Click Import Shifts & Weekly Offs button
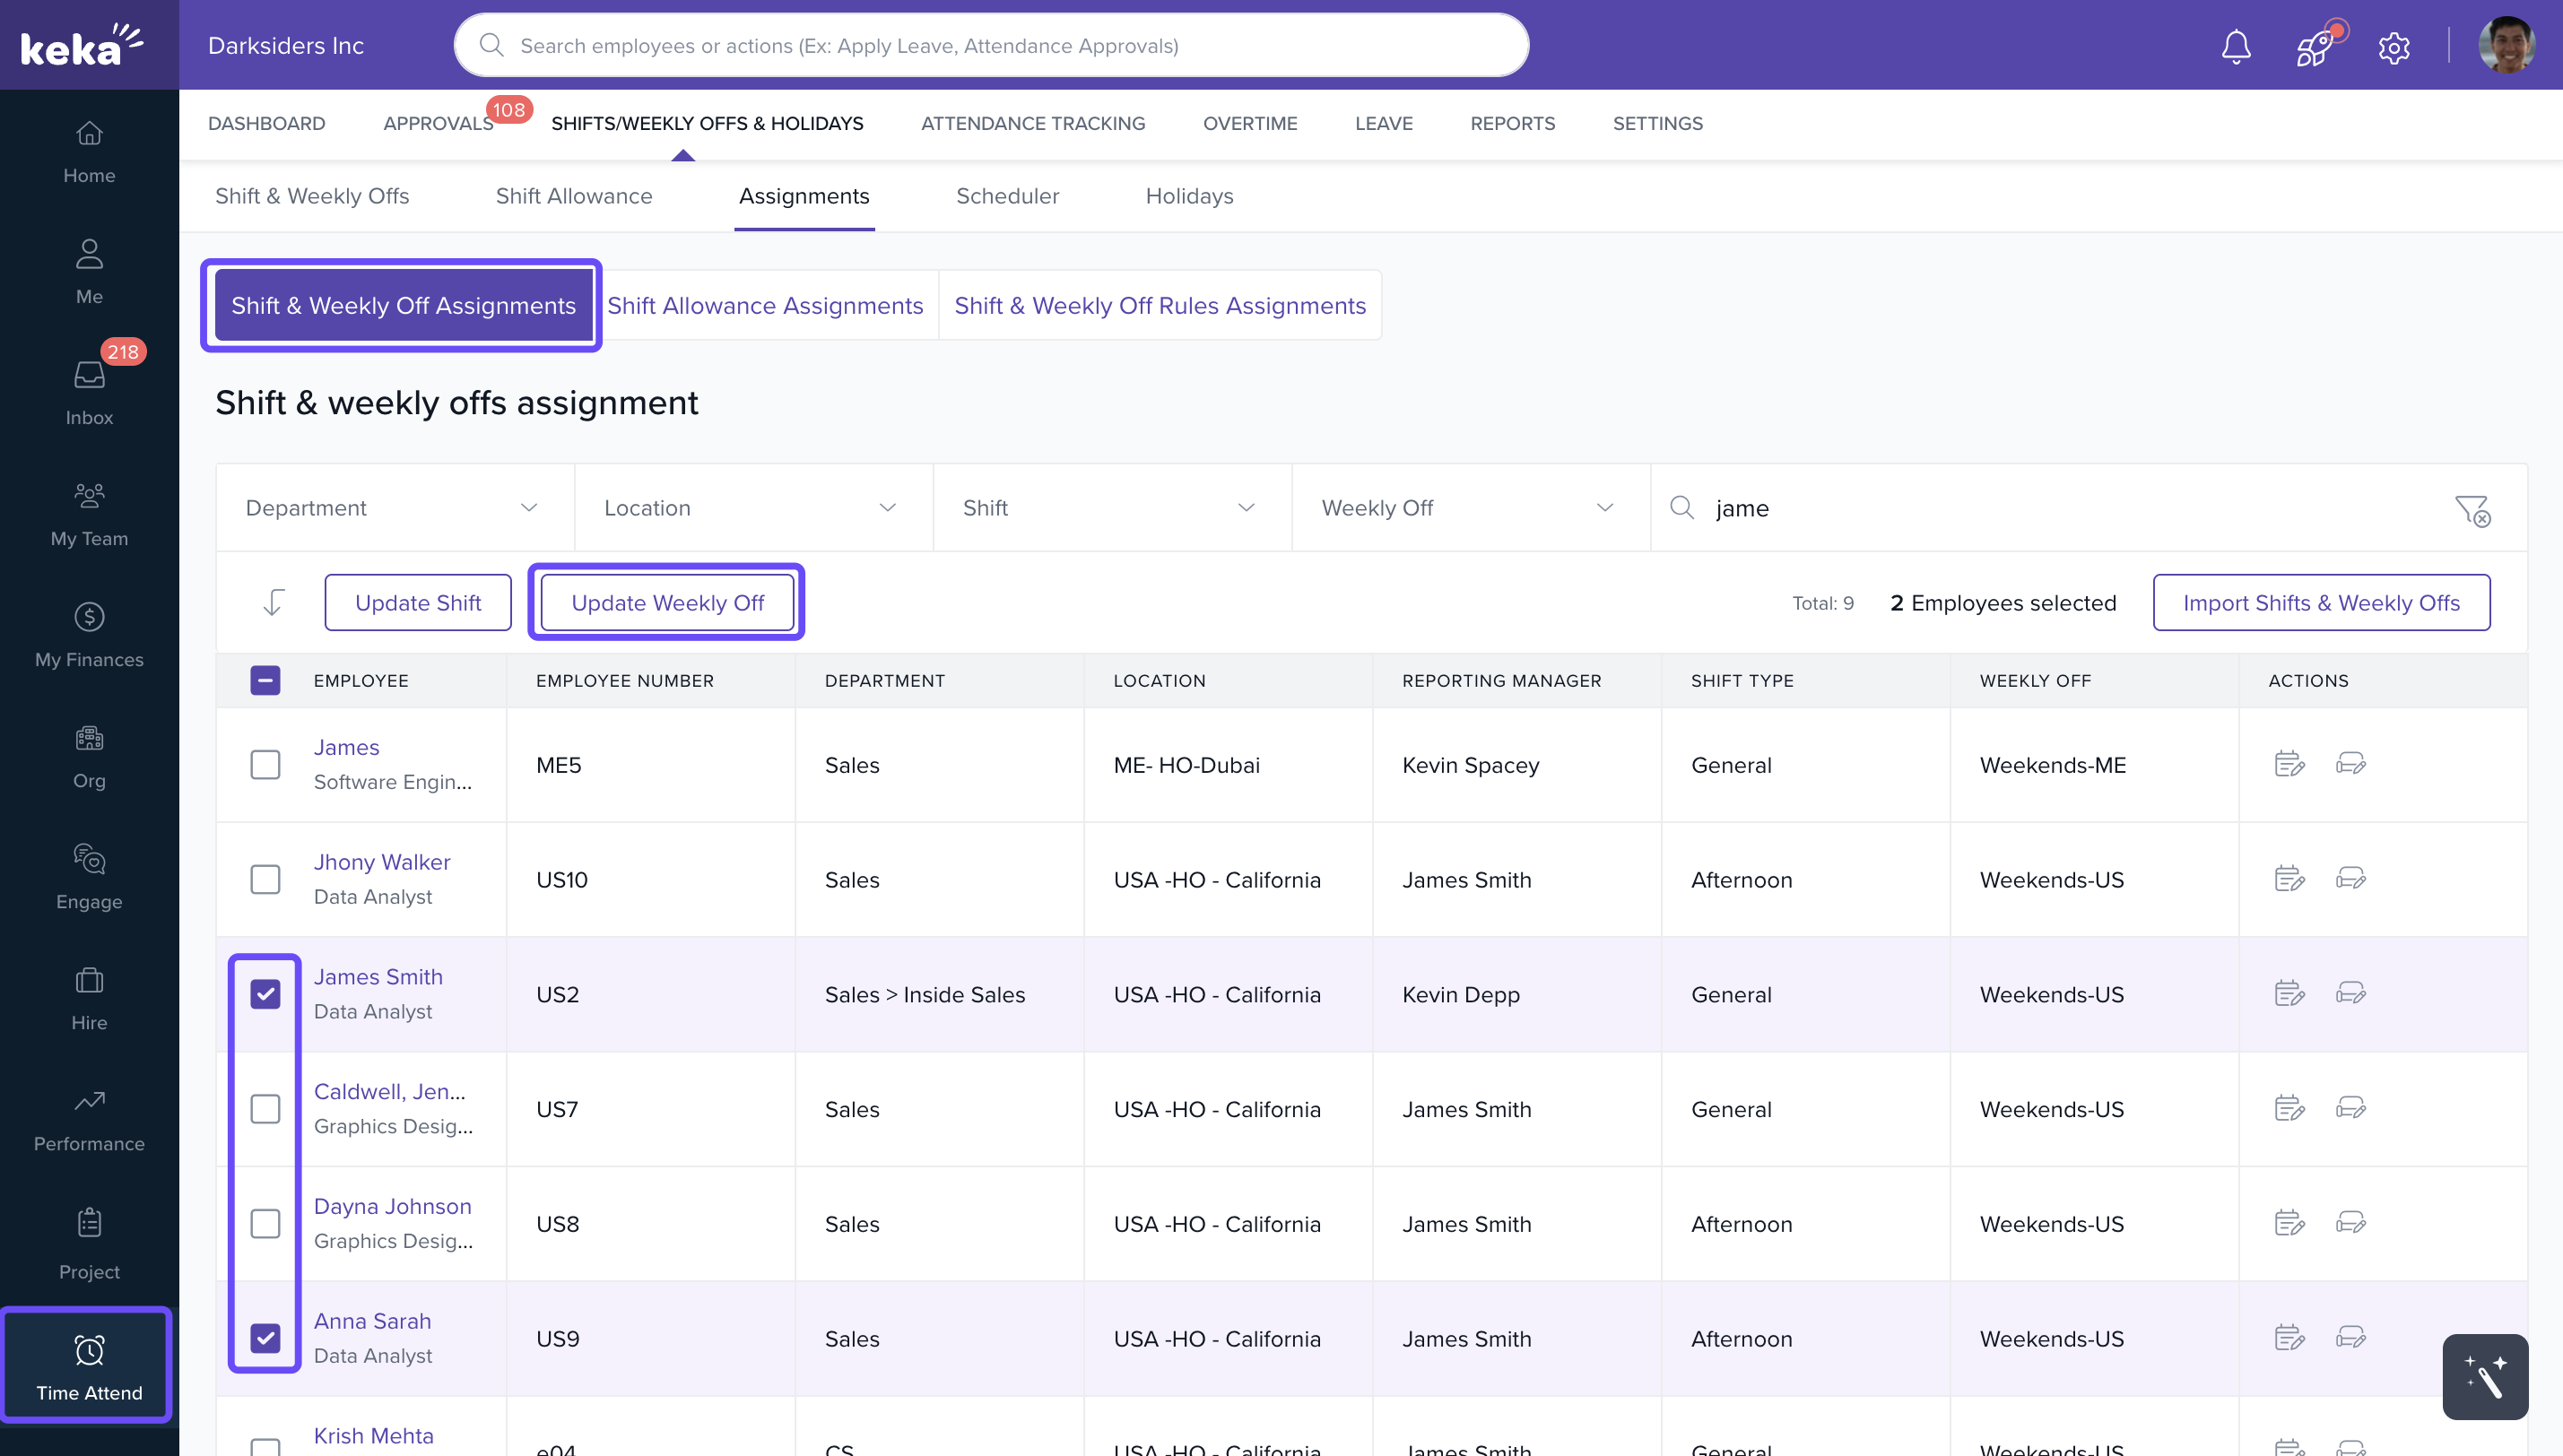The image size is (2563, 1456). point(2320,603)
